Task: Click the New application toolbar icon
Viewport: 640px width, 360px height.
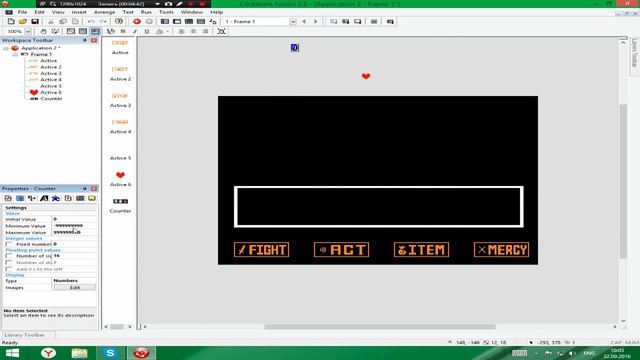Action: (11, 22)
